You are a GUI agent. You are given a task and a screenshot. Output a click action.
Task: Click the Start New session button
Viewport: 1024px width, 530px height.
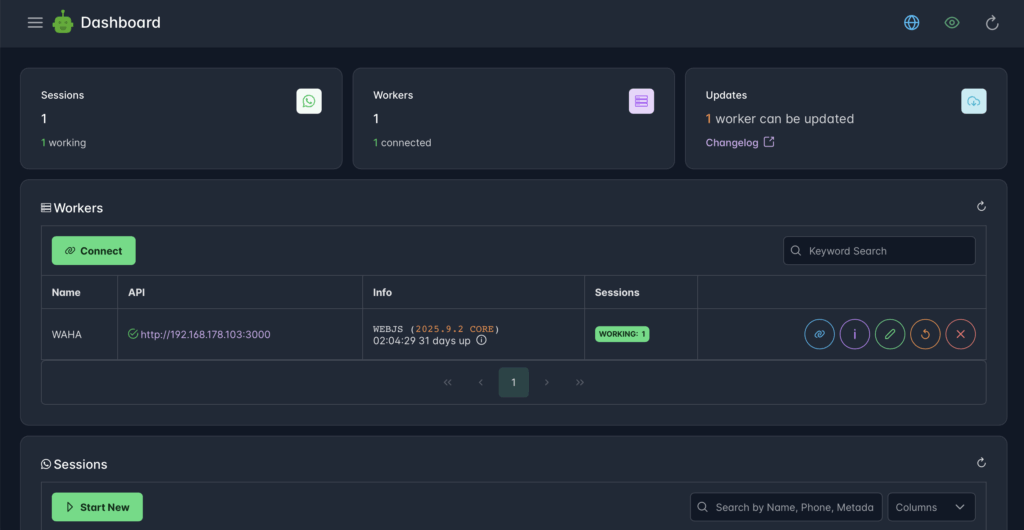[97, 507]
